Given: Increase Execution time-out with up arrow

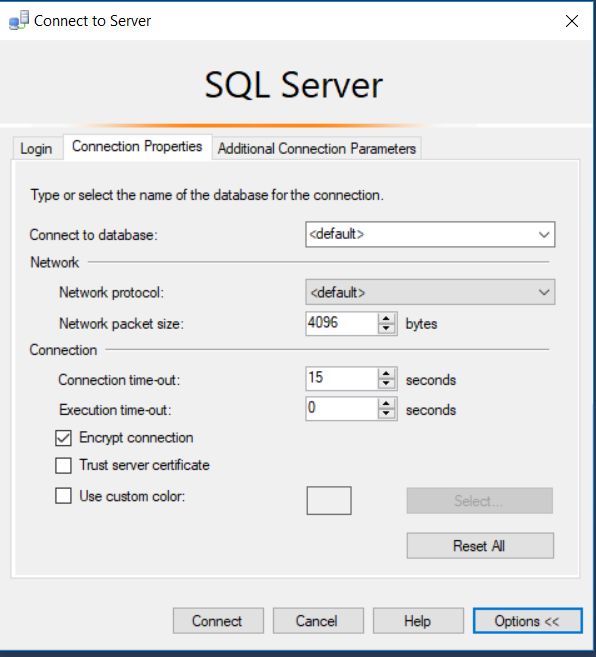Looking at the screenshot, I should click(386, 404).
